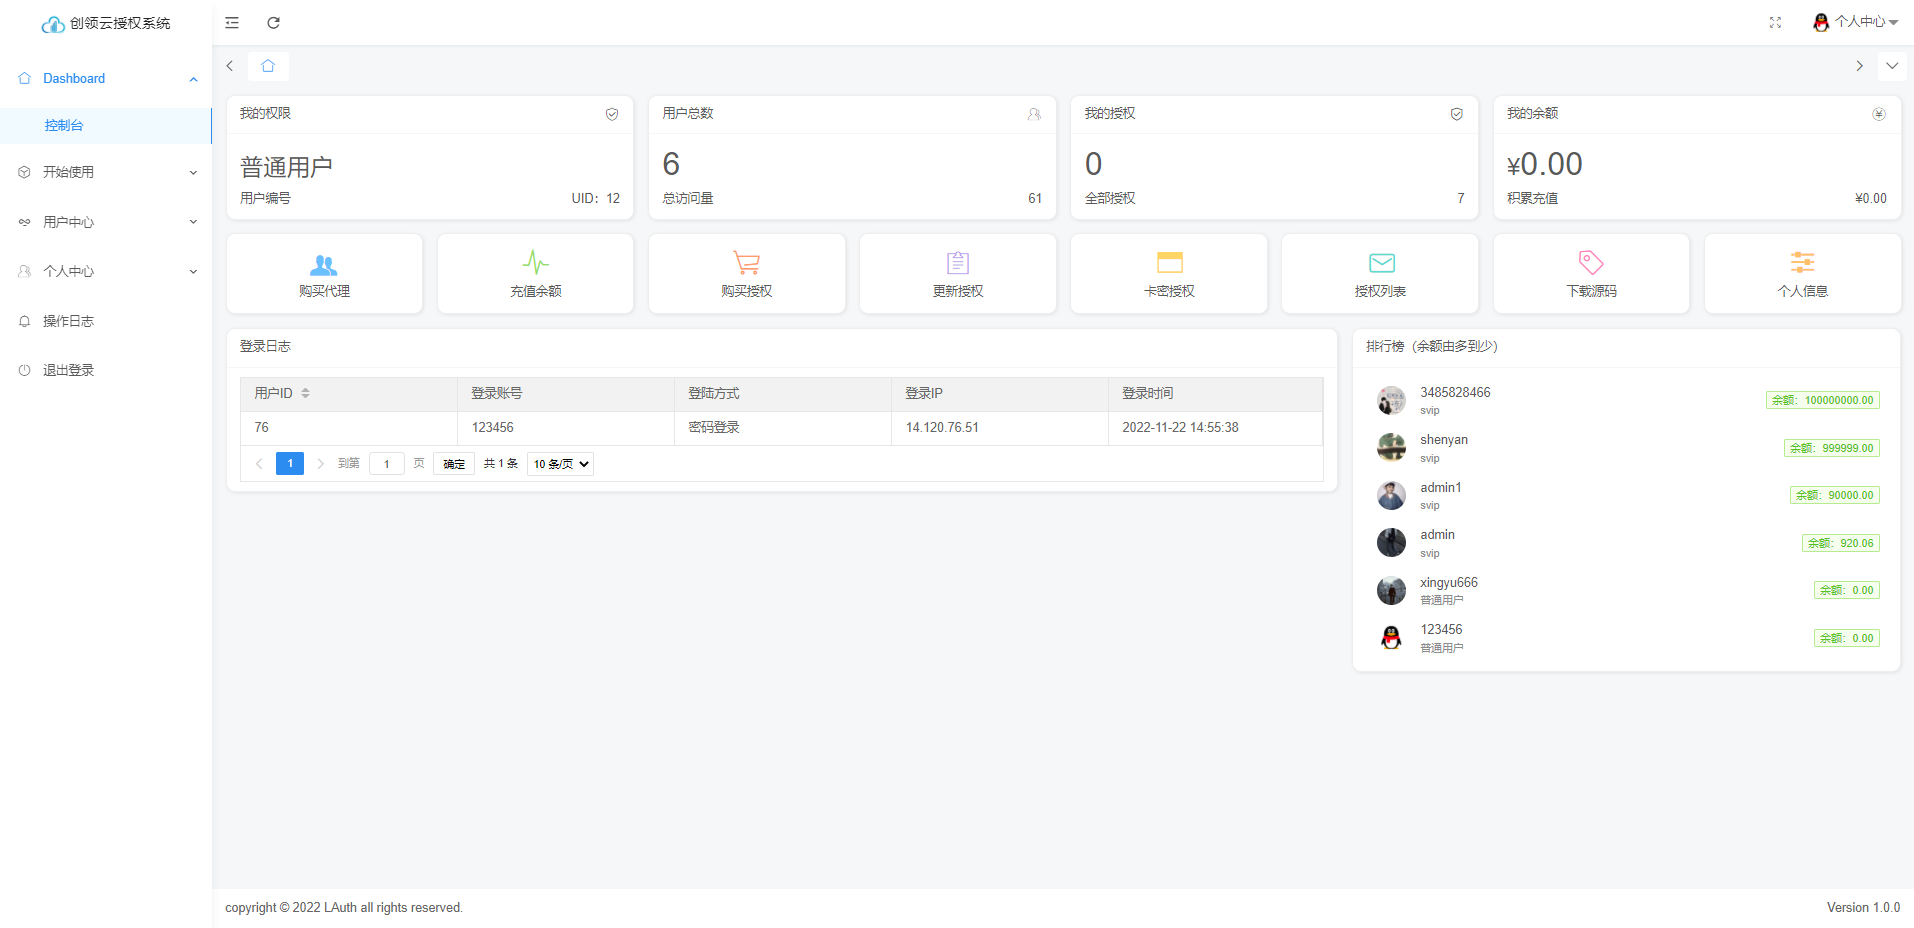Collapse the sidebar menu toggle

click(x=232, y=23)
